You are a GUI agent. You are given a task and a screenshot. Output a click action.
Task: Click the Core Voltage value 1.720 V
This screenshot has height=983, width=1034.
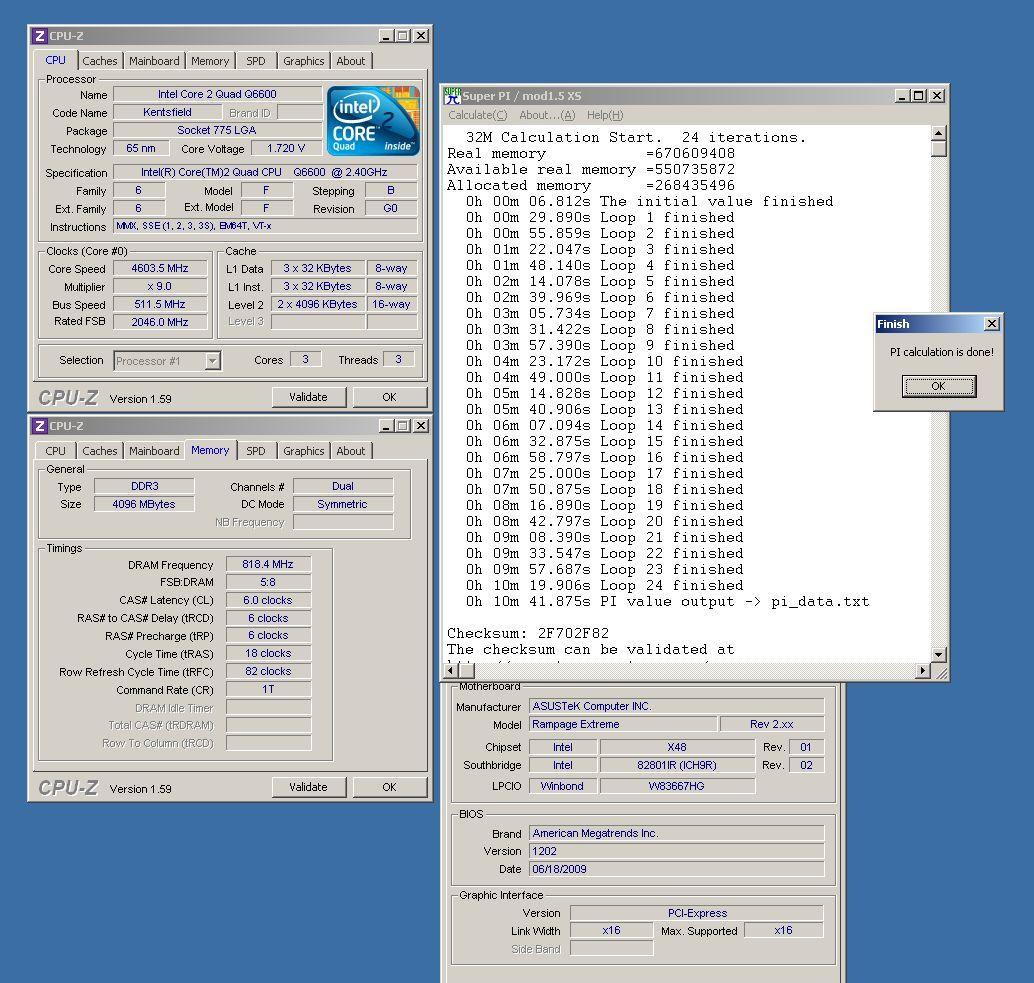pos(286,148)
